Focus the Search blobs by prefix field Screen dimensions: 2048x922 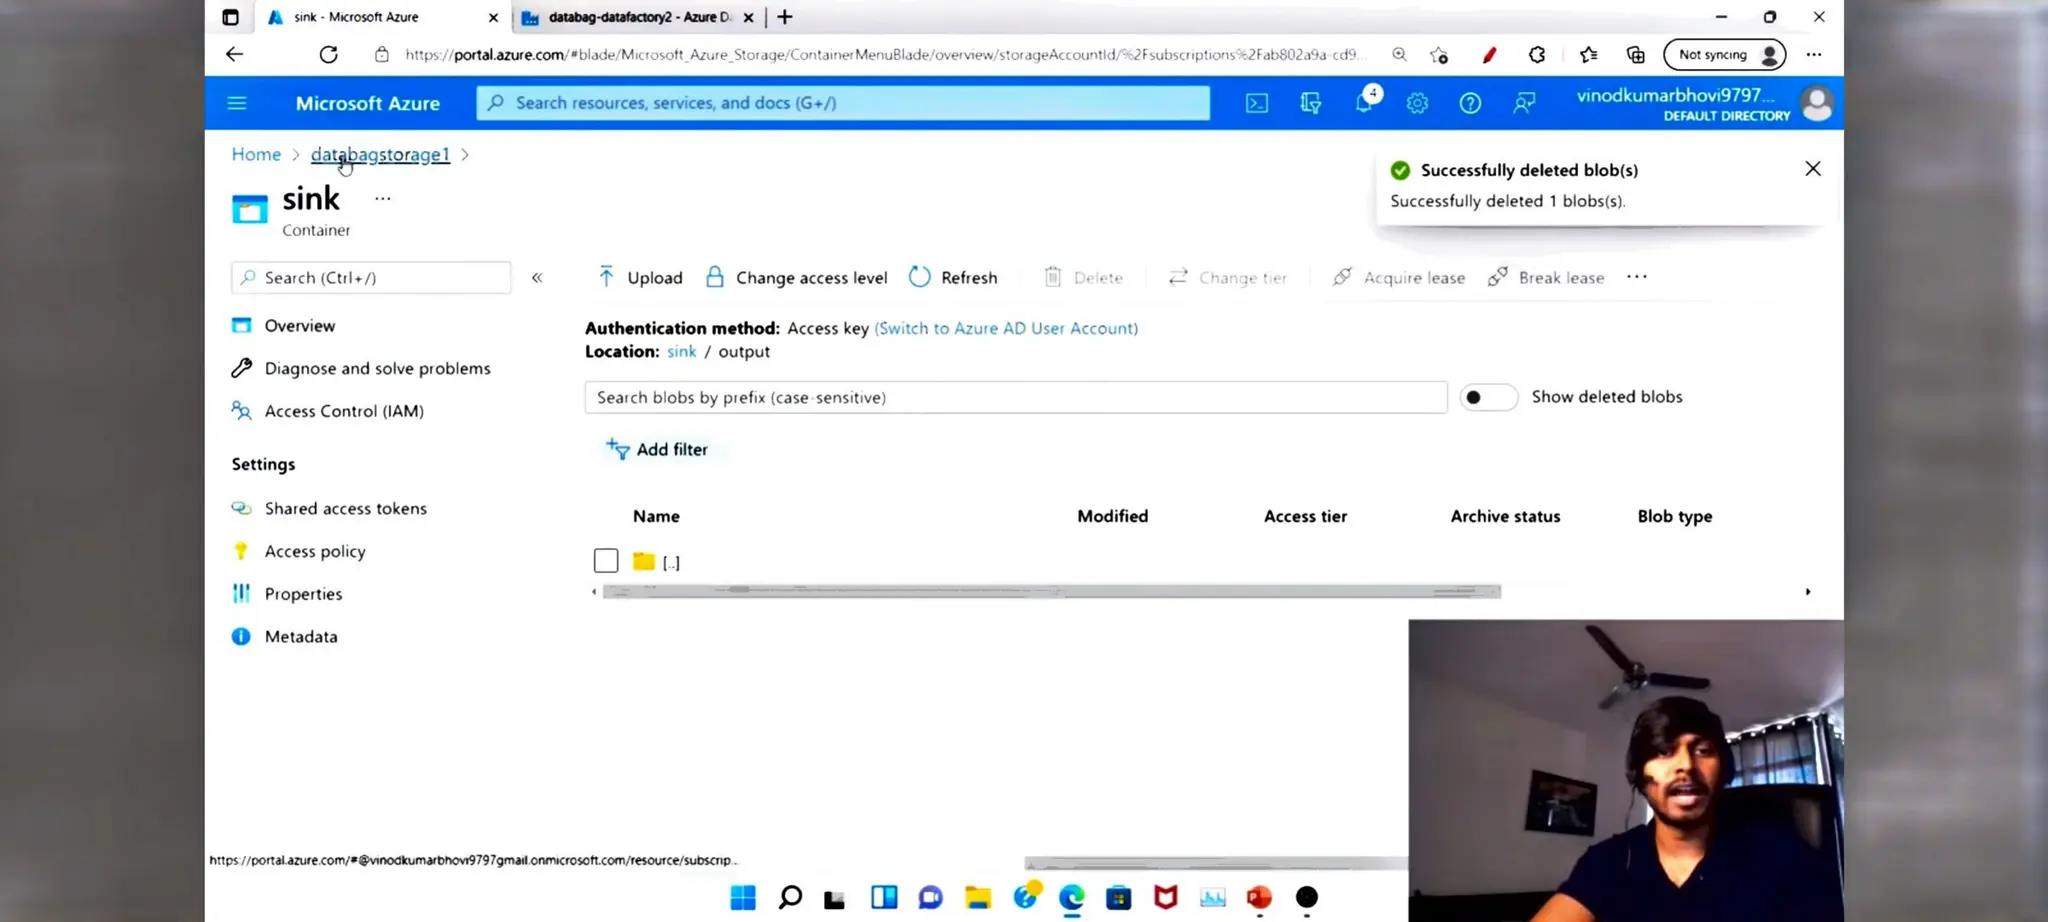coord(1016,397)
